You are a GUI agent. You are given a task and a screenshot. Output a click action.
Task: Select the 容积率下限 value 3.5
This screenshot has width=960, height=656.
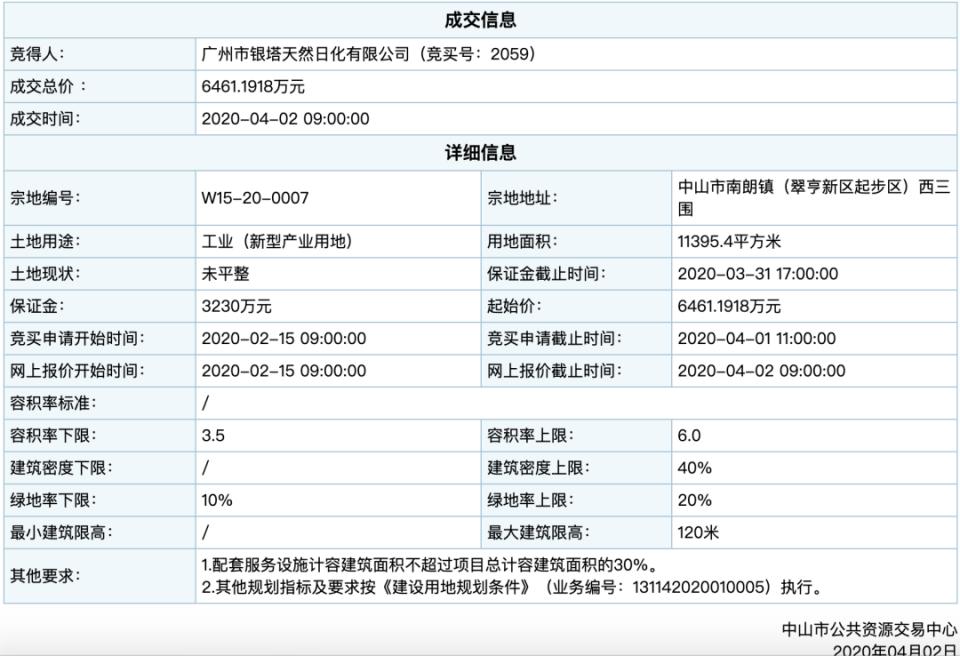point(210,436)
